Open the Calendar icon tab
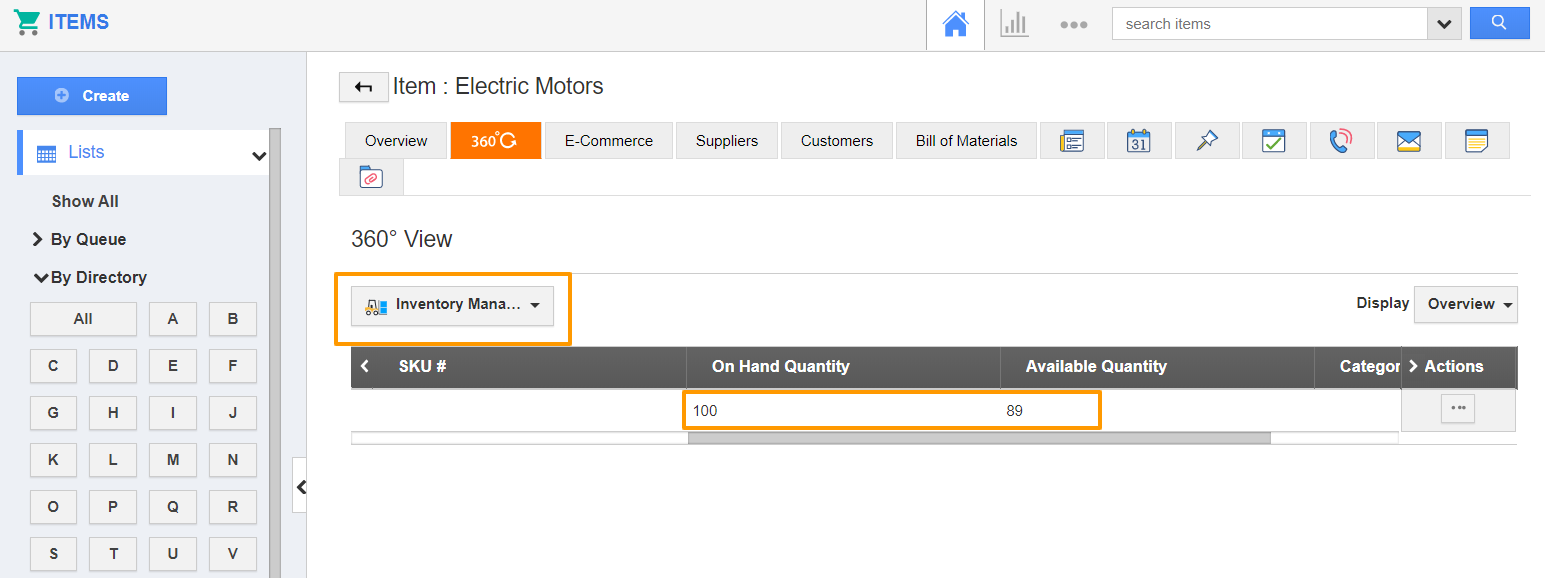This screenshot has width=1545, height=578. (1139, 140)
